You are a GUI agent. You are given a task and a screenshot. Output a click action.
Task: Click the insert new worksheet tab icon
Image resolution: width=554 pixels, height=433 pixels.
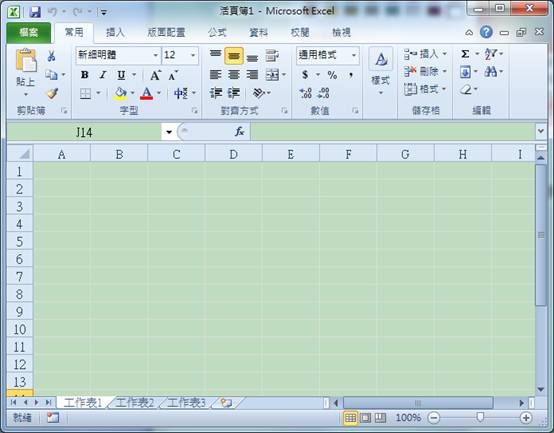pos(226,403)
